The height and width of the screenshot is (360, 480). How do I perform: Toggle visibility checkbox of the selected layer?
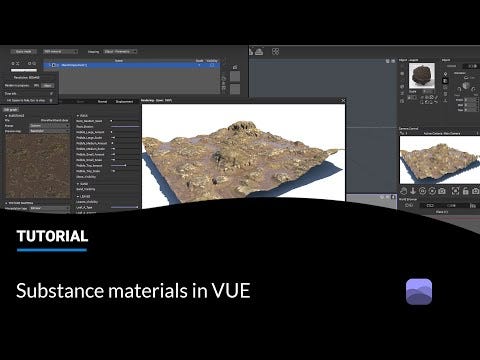pos(212,65)
